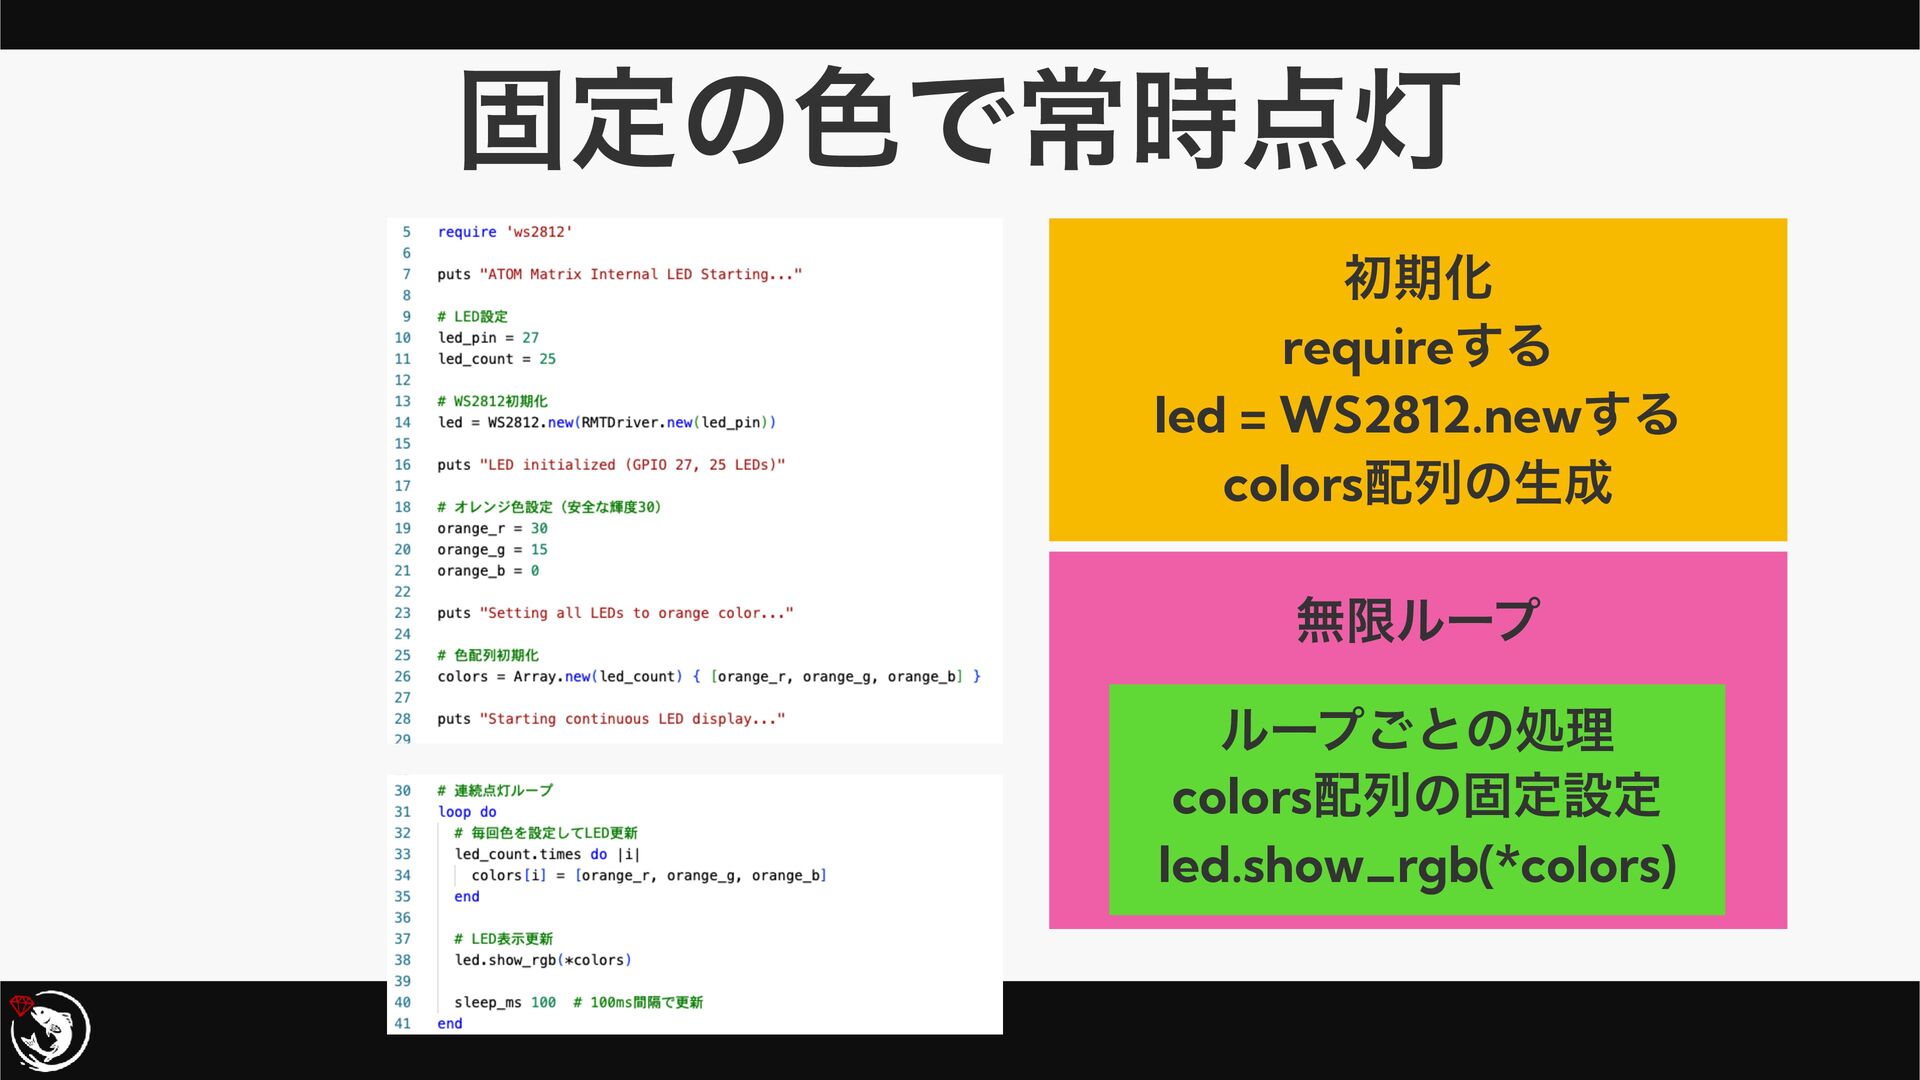
Task: Click the line led = WS2812.new(RMTDriver.new(led_pin))
Action: 607,423
